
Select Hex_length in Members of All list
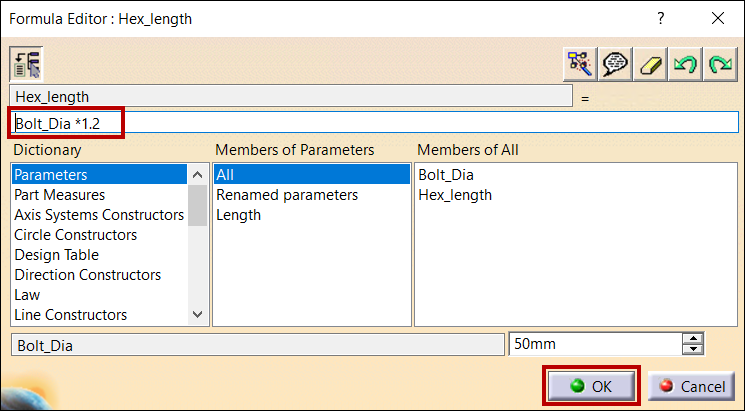[455, 195]
